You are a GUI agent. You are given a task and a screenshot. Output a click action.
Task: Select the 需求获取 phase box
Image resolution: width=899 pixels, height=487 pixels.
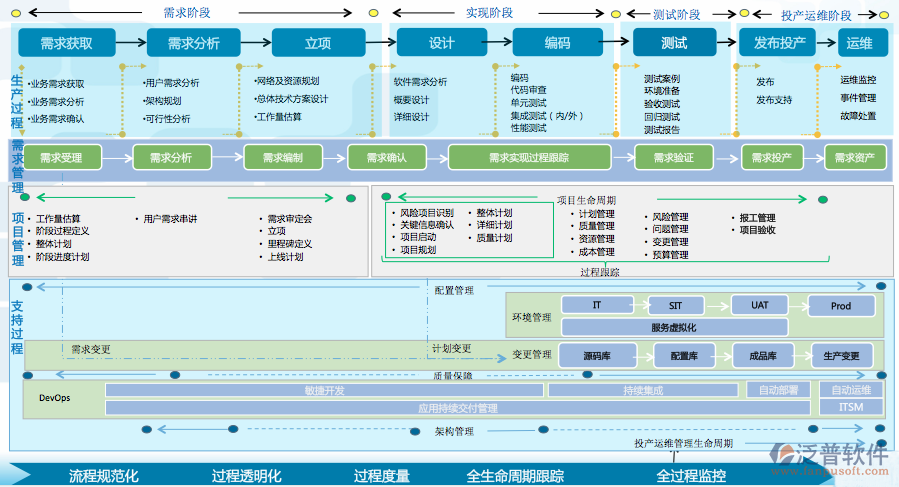click(x=67, y=43)
